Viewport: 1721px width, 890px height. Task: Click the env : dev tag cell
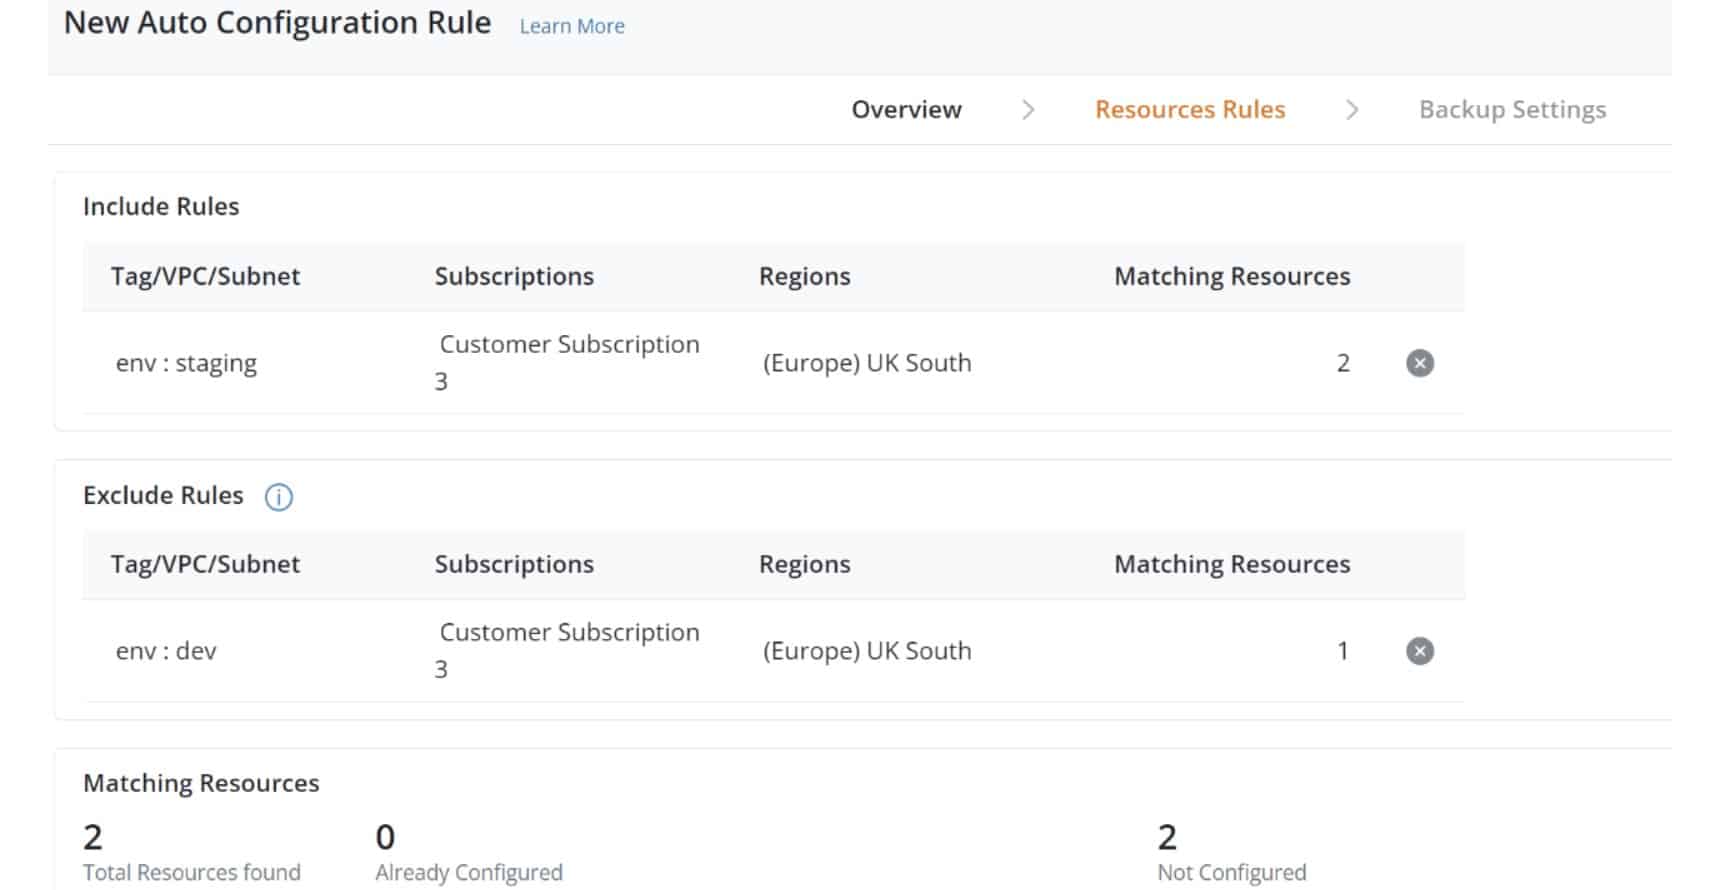point(166,651)
